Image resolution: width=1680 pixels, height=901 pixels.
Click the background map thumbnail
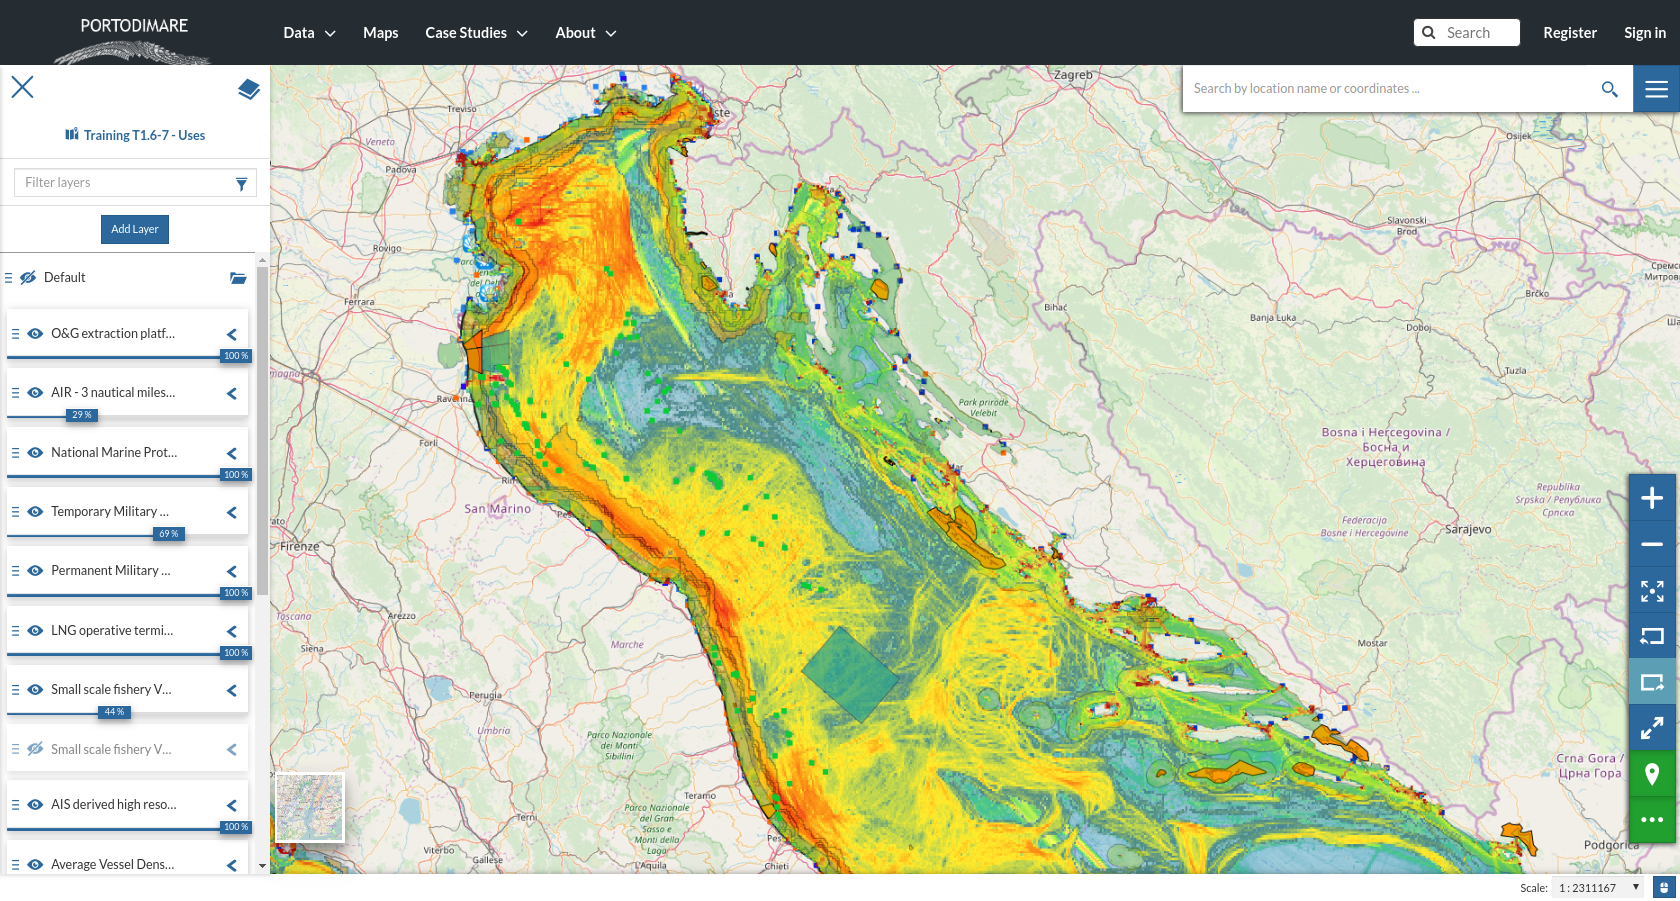pos(310,807)
